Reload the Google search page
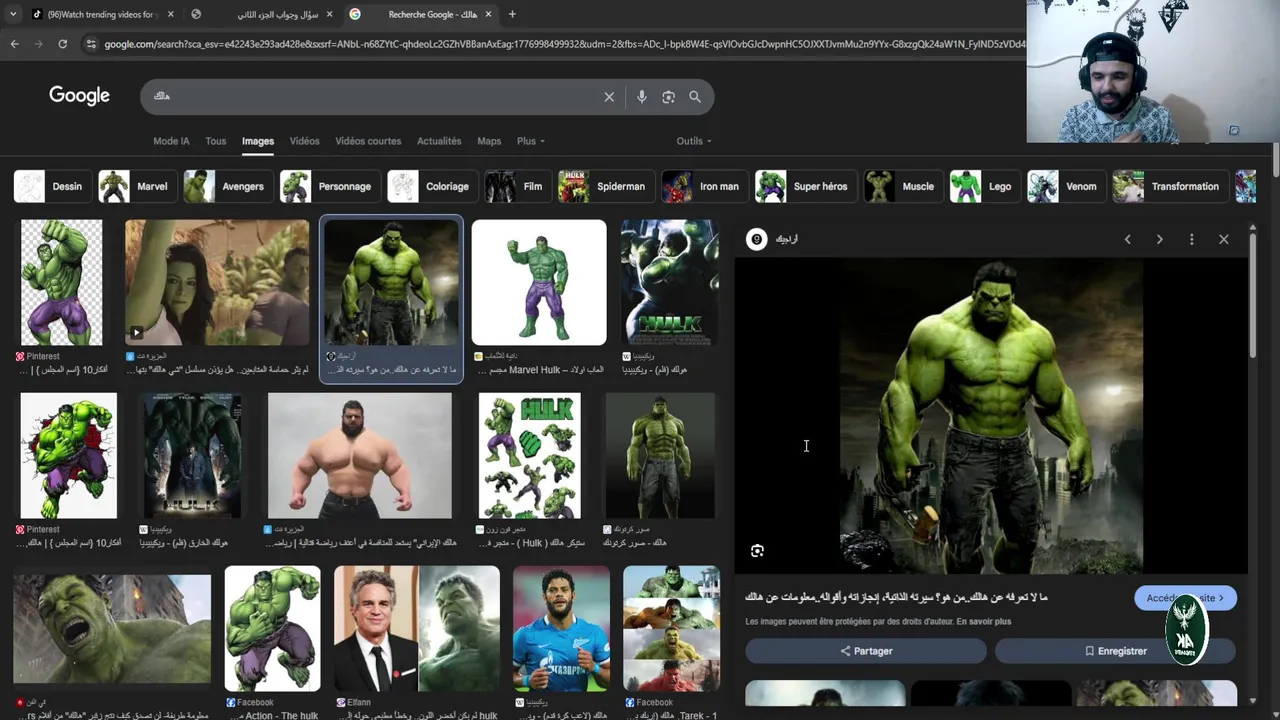The image size is (1280, 720). 62,44
